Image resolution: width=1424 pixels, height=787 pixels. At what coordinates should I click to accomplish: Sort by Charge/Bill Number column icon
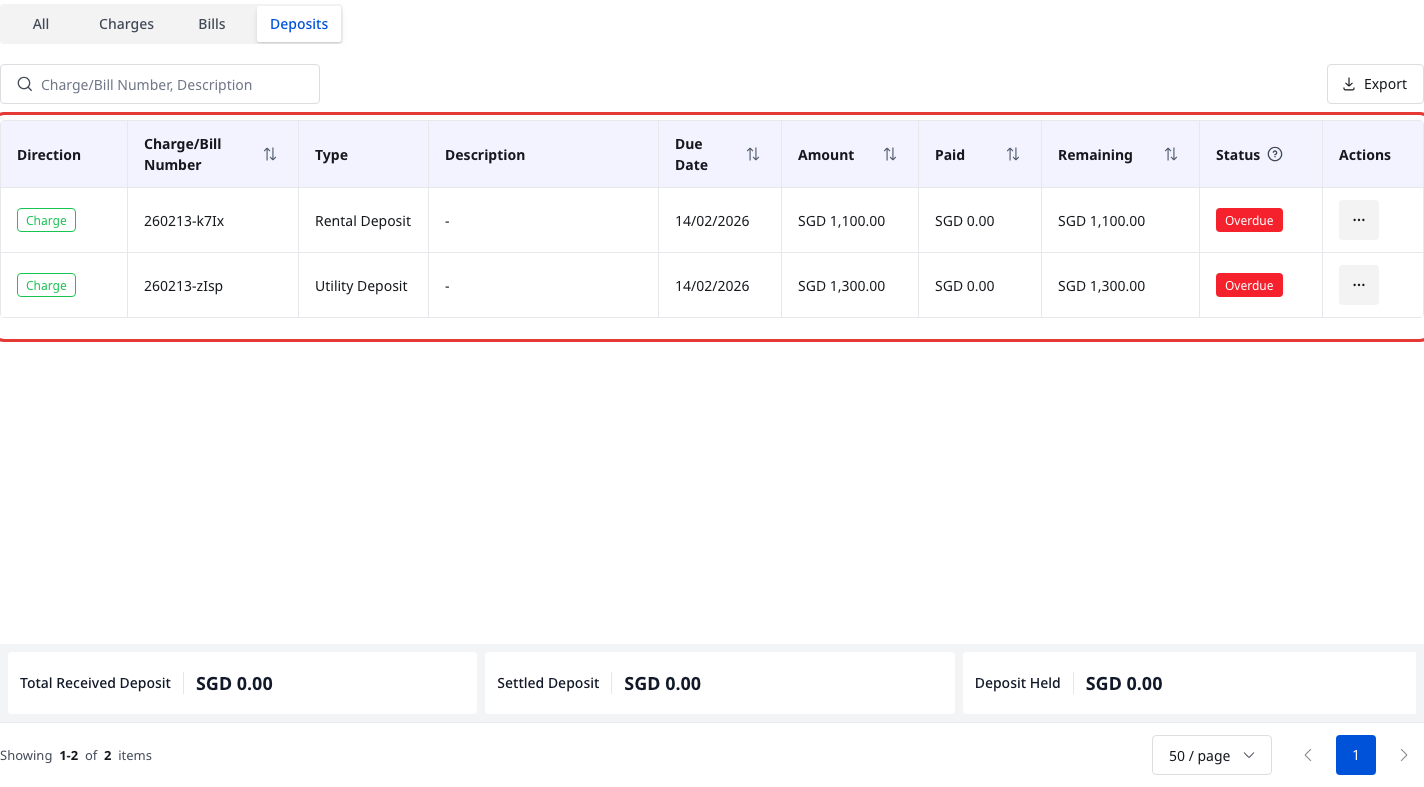coord(270,154)
